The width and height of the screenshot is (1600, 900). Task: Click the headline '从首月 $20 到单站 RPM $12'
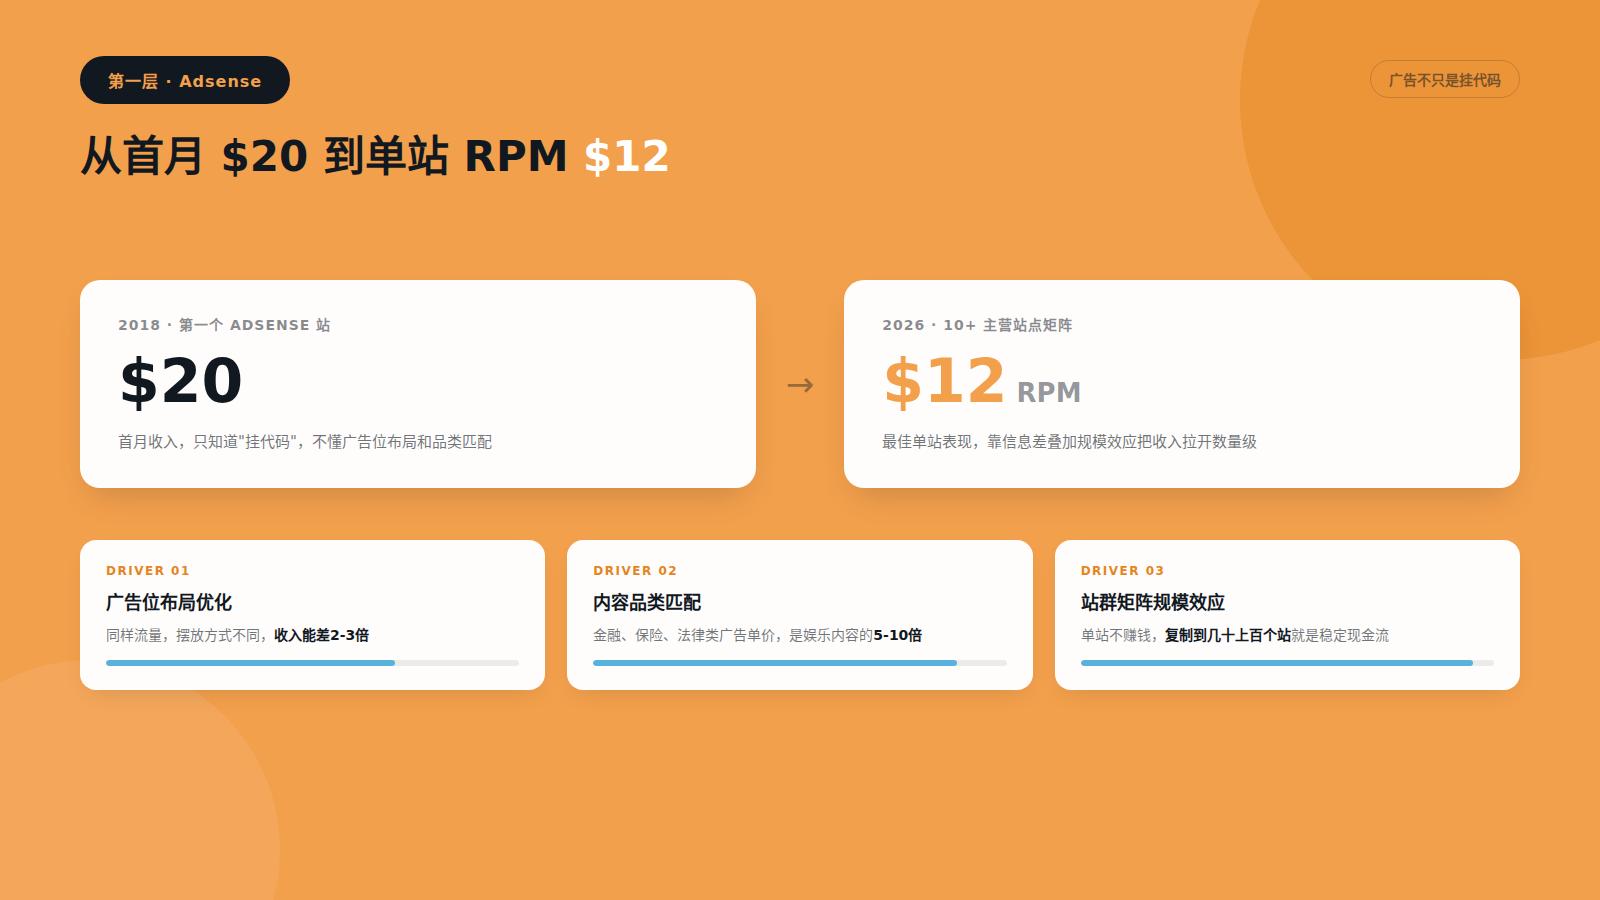click(375, 156)
